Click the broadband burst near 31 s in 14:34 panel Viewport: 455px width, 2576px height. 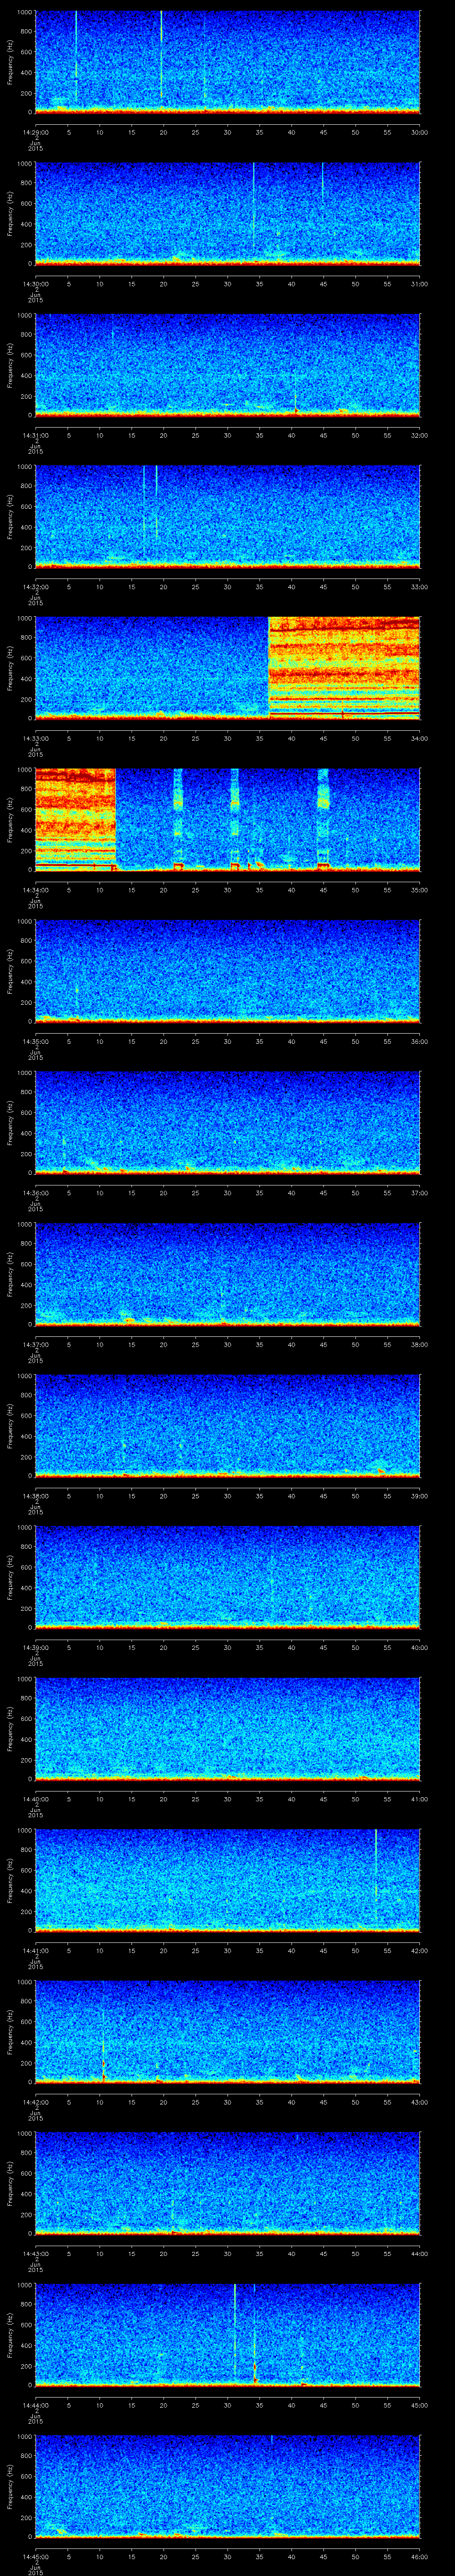pos(235,819)
